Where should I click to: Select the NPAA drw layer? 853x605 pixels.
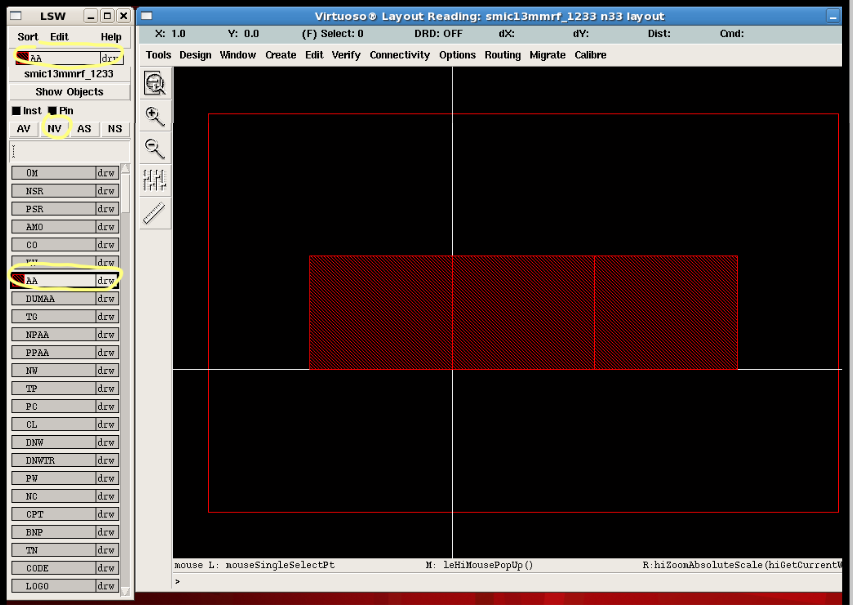(65, 335)
